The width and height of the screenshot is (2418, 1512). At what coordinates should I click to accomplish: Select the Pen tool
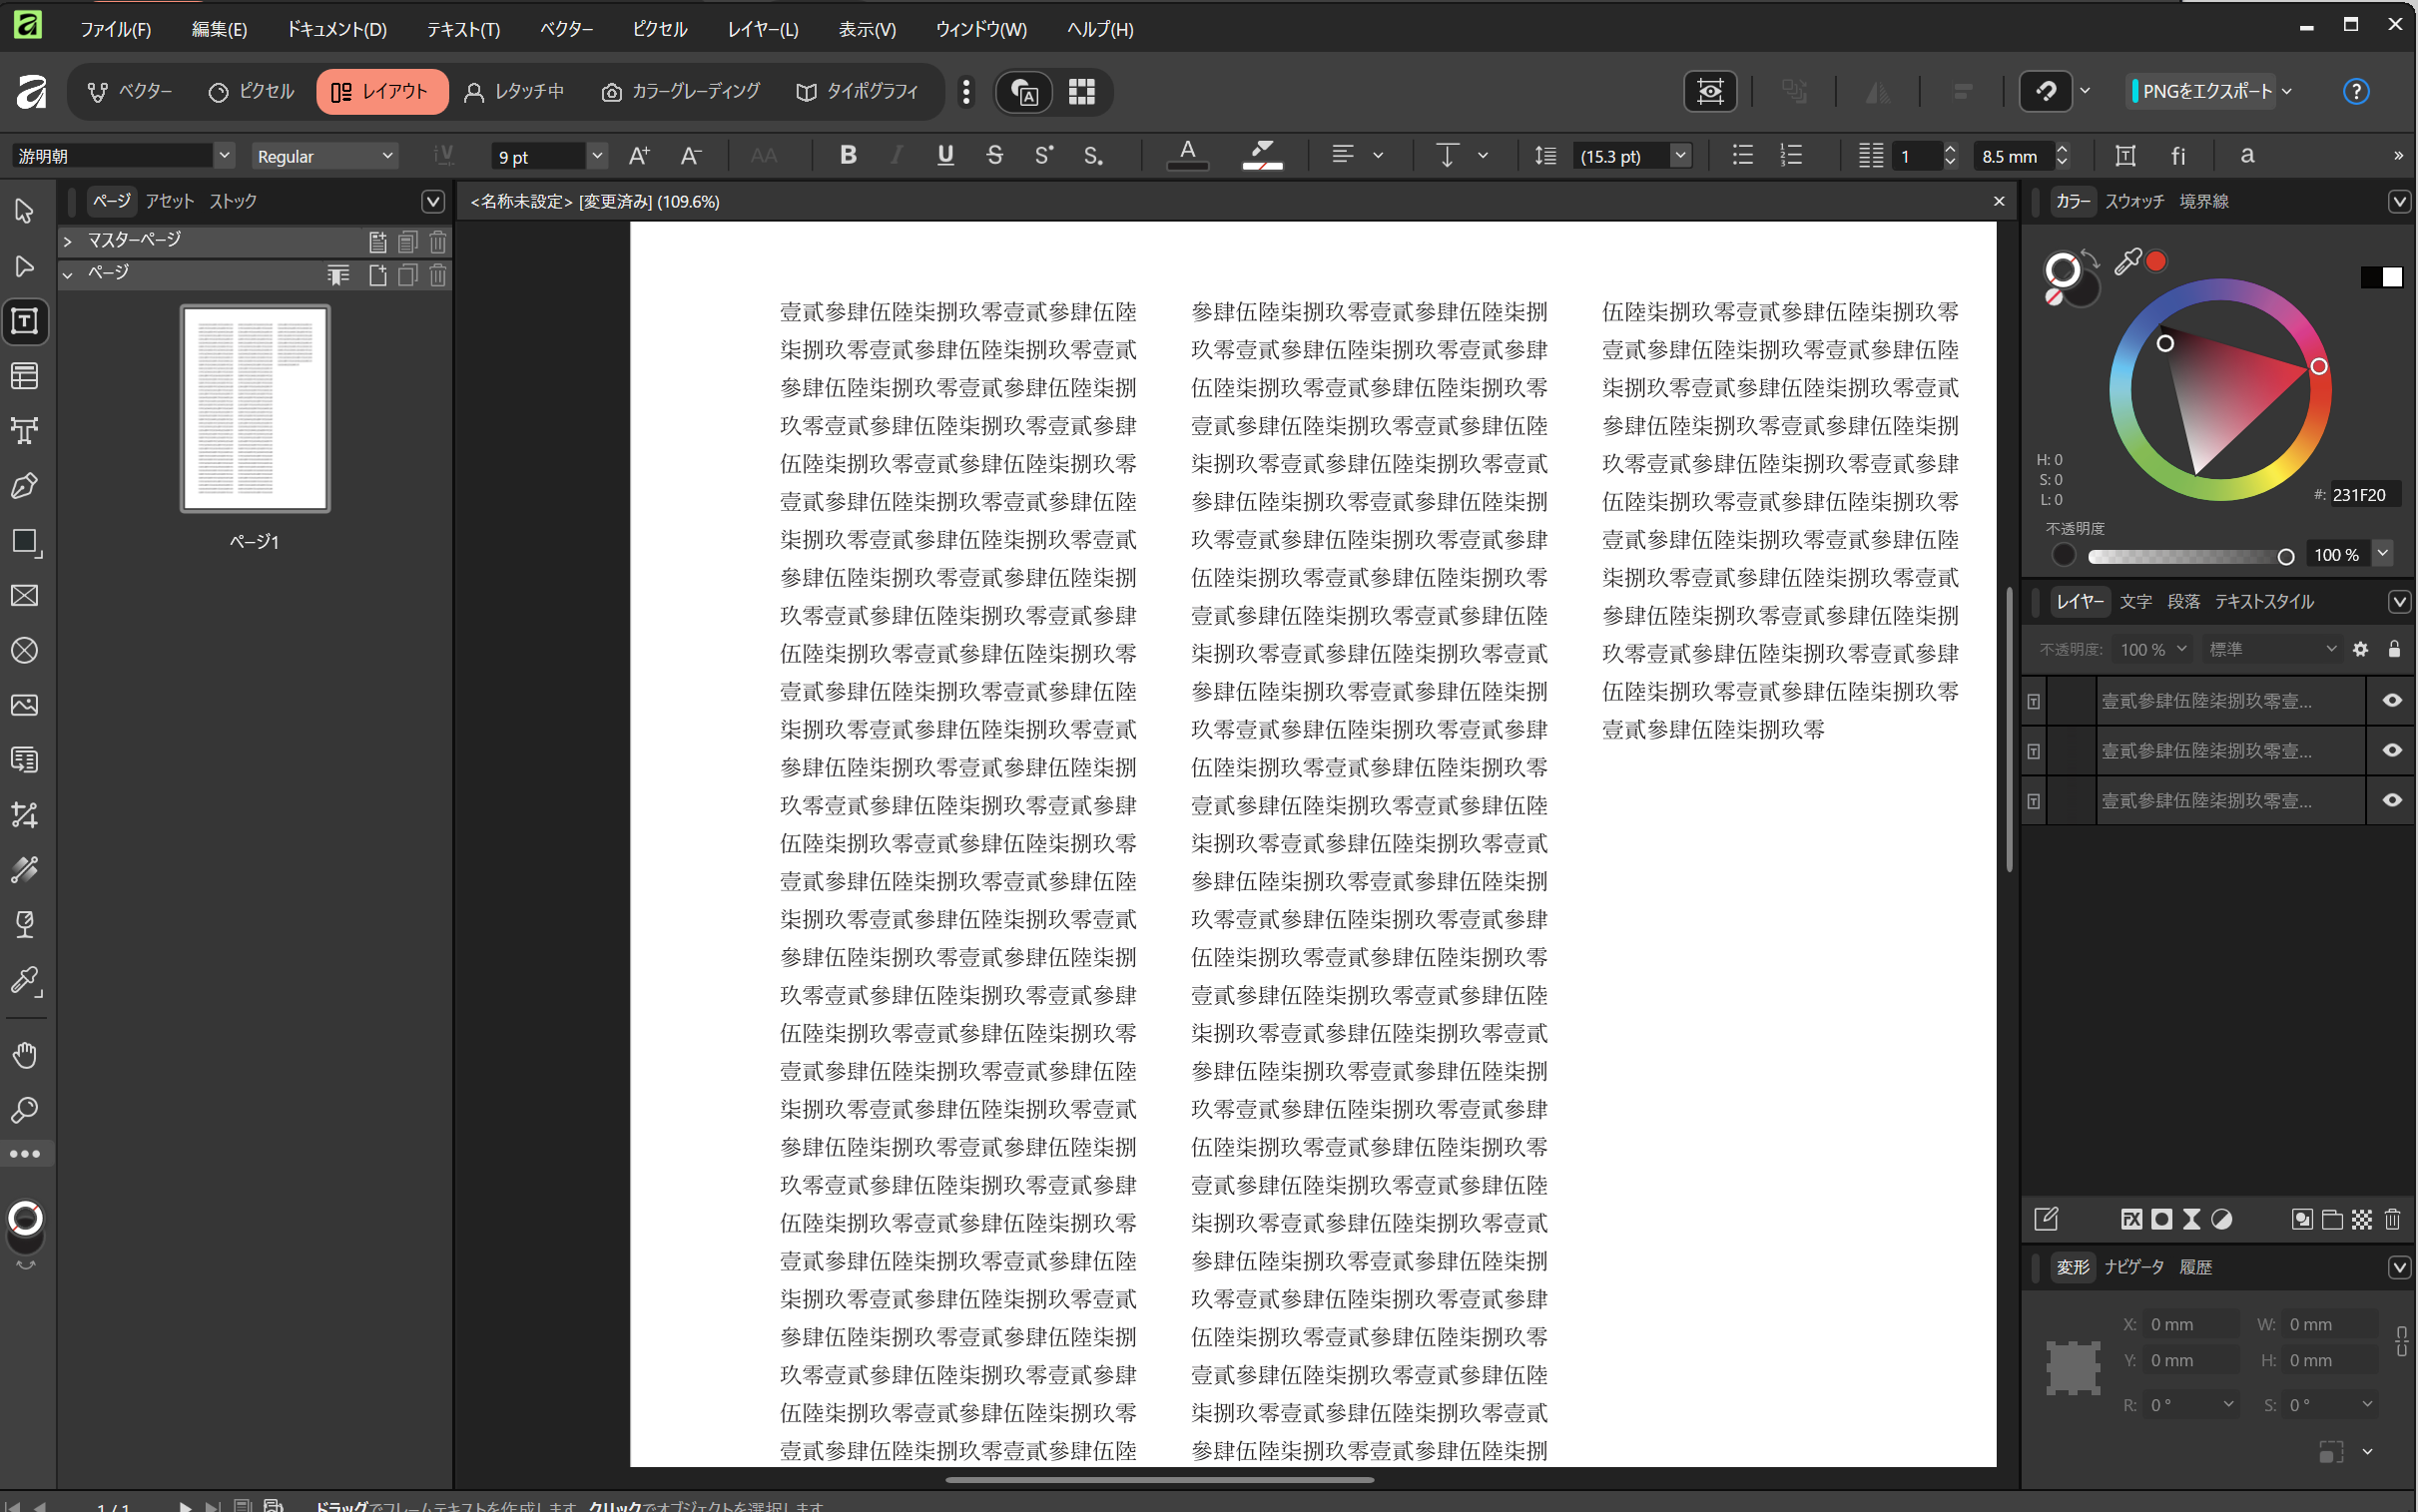pos(25,486)
